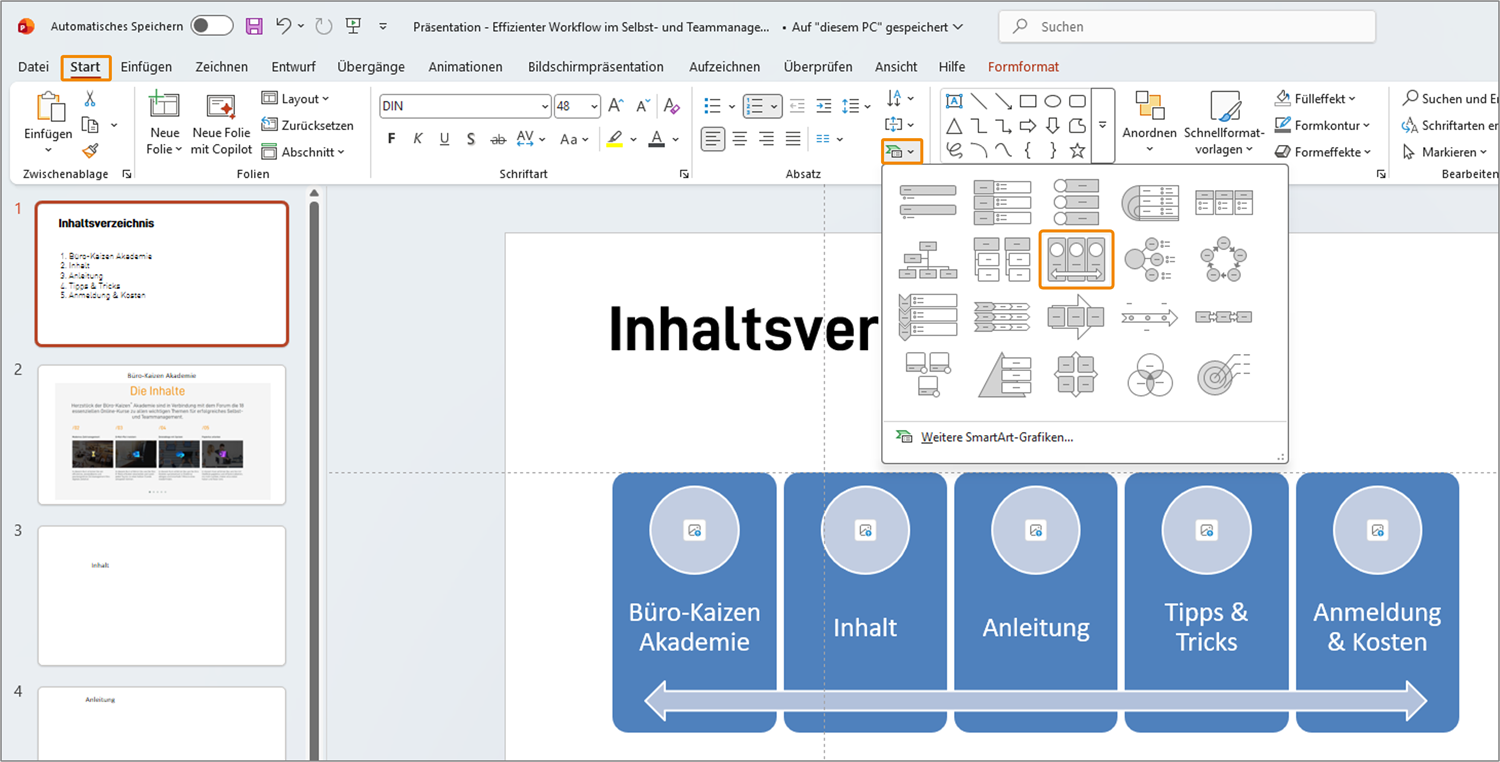This screenshot has height=762, width=1500.
Task: Click the Neue Folie mit Copilot icon
Action: pos(221,107)
